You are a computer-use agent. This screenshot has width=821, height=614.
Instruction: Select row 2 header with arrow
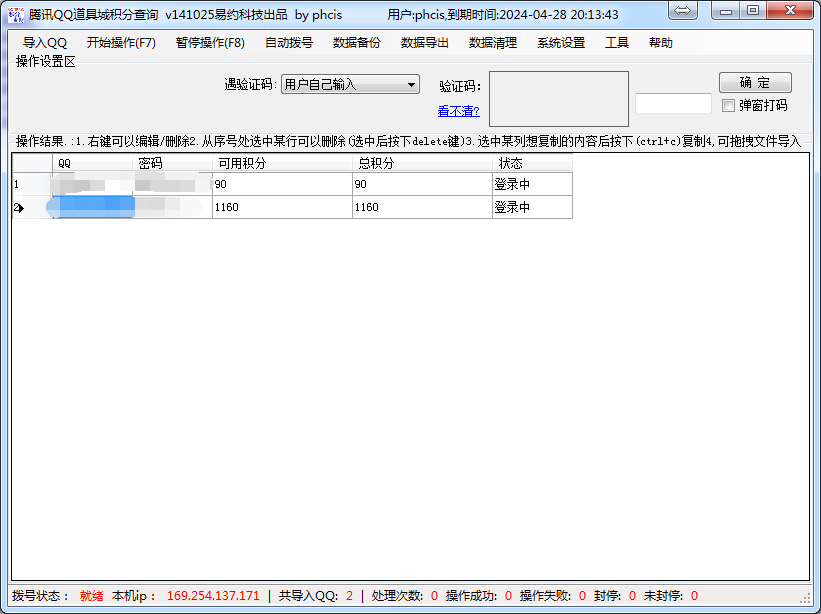click(x=32, y=208)
